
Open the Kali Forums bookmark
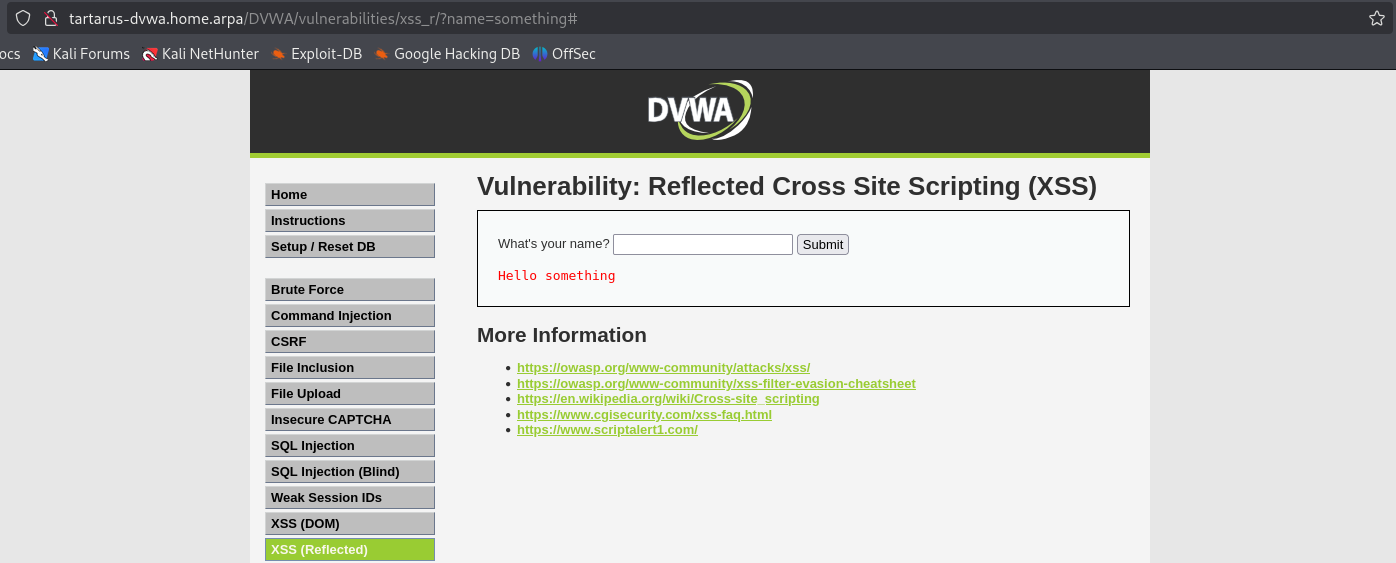point(82,54)
